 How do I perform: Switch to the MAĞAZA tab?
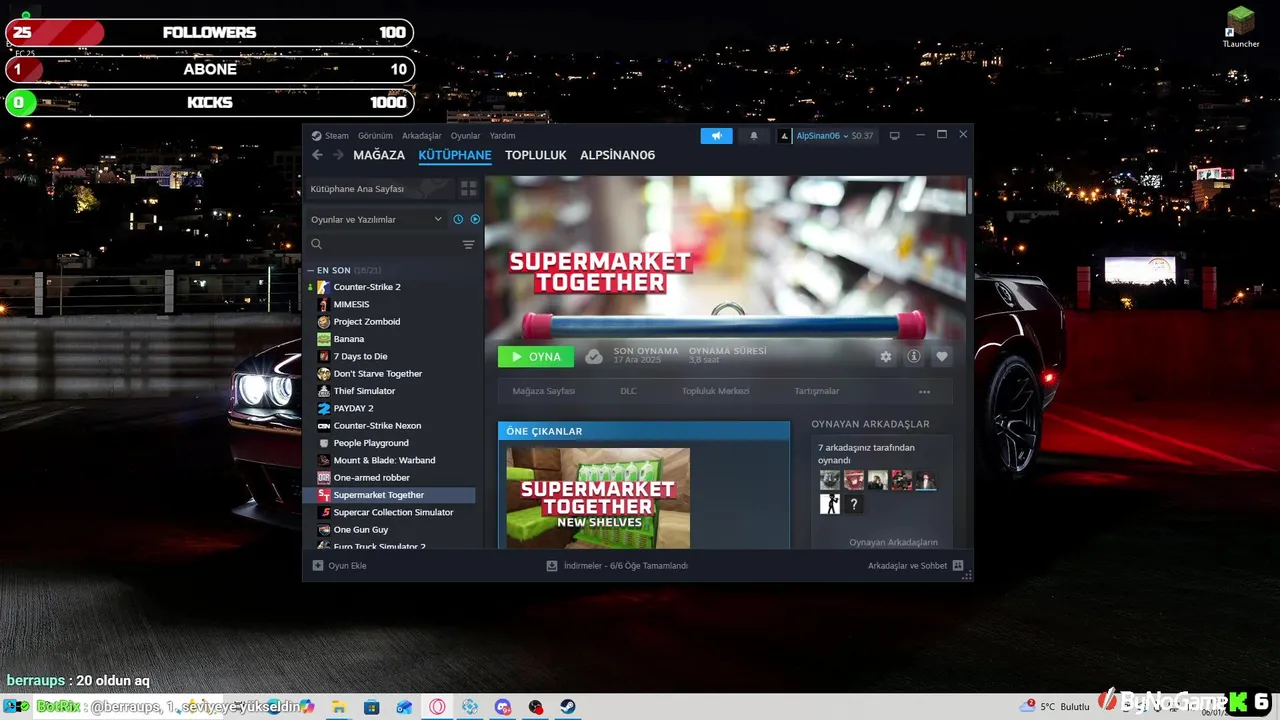[379, 155]
